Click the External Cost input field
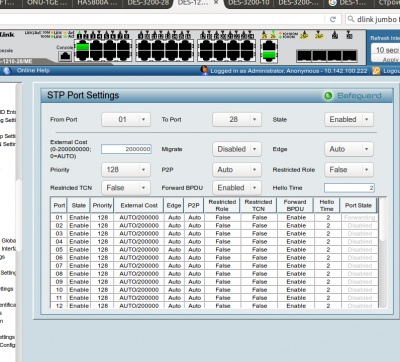The image size is (400, 362). point(126,149)
